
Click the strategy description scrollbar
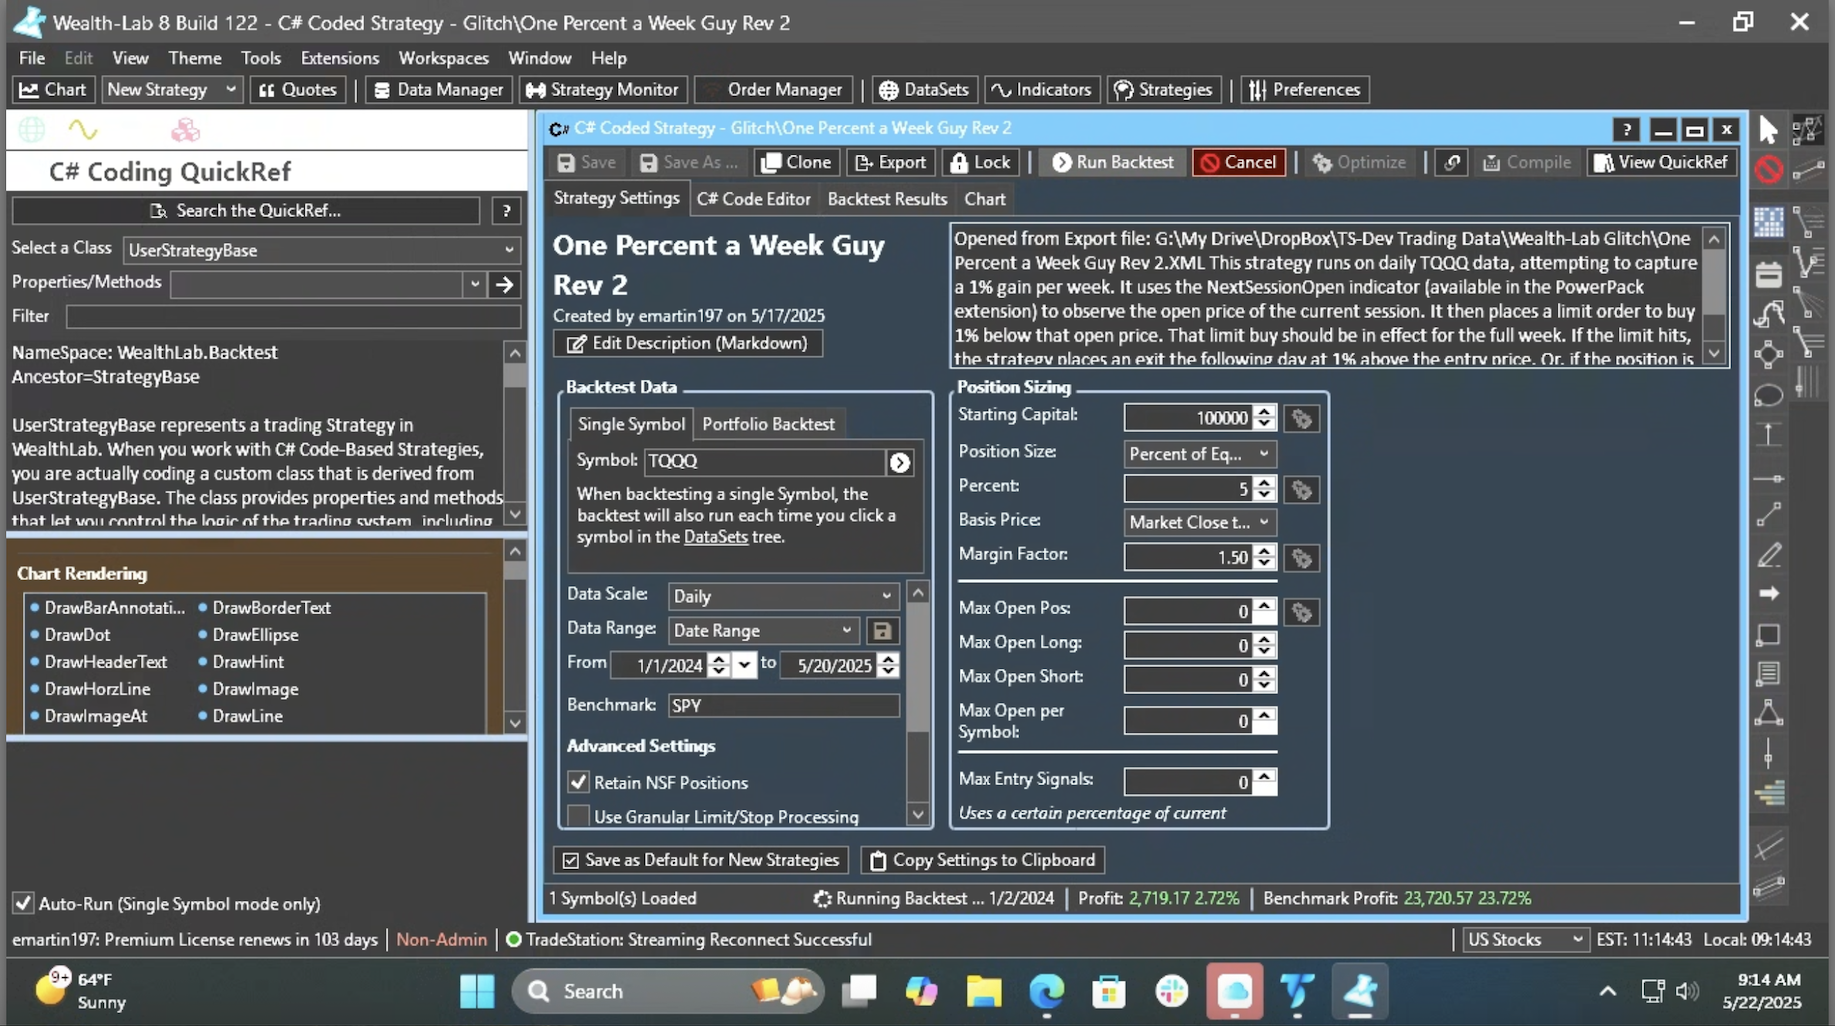(x=1714, y=296)
